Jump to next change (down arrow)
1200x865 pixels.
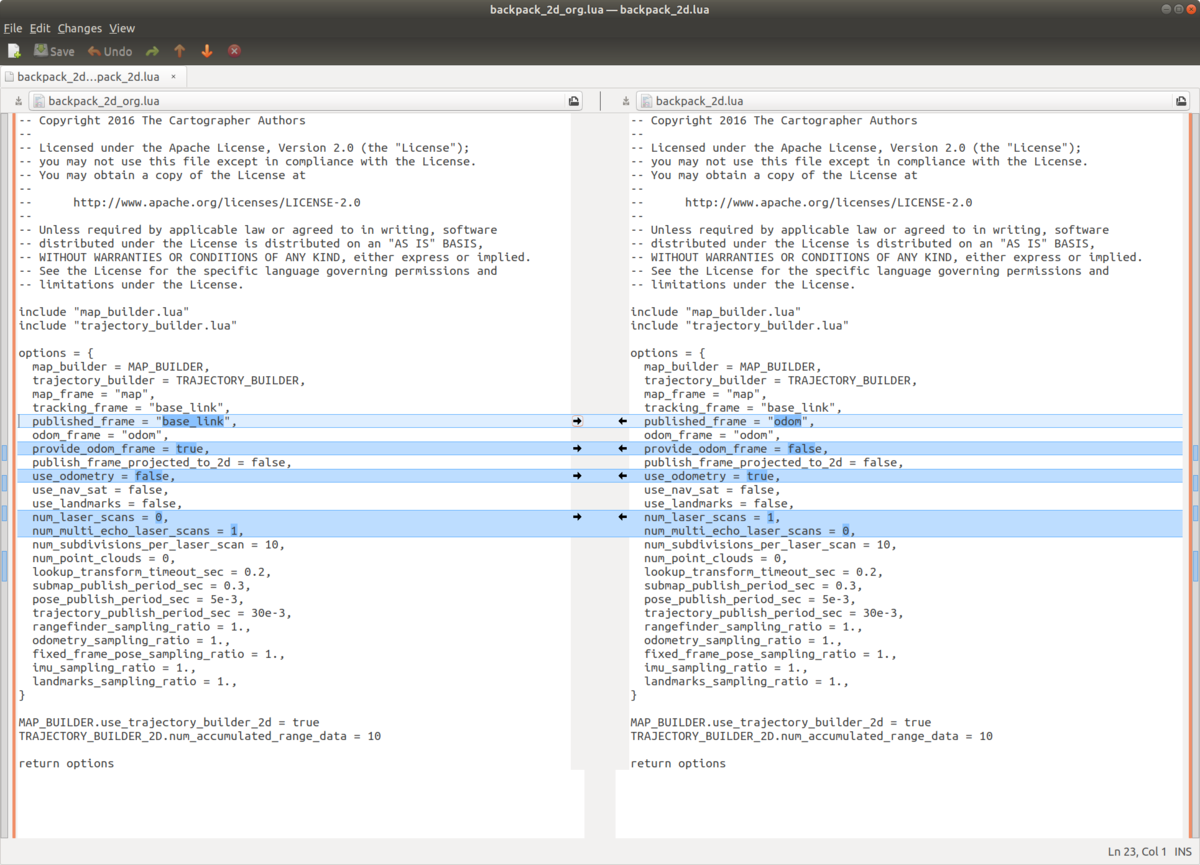(x=207, y=50)
